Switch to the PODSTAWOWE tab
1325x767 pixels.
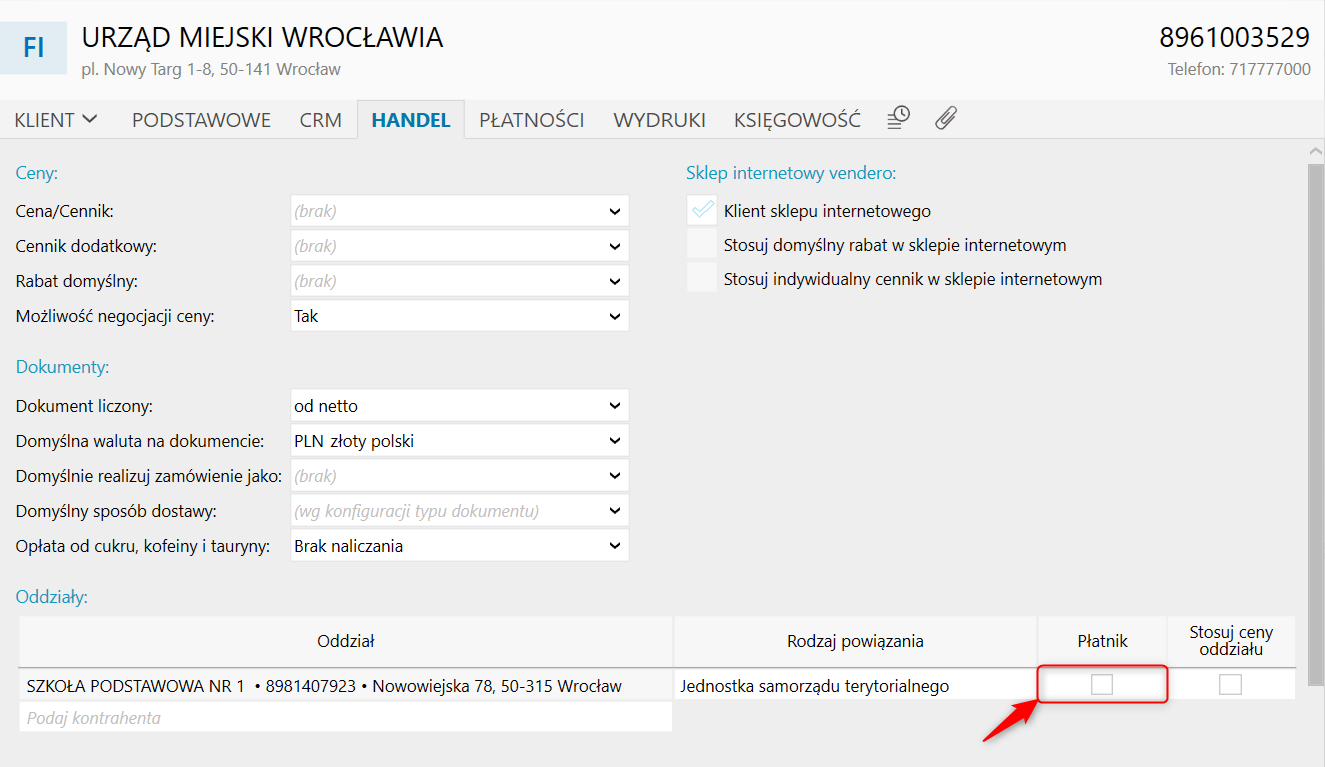pyautogui.click(x=201, y=120)
